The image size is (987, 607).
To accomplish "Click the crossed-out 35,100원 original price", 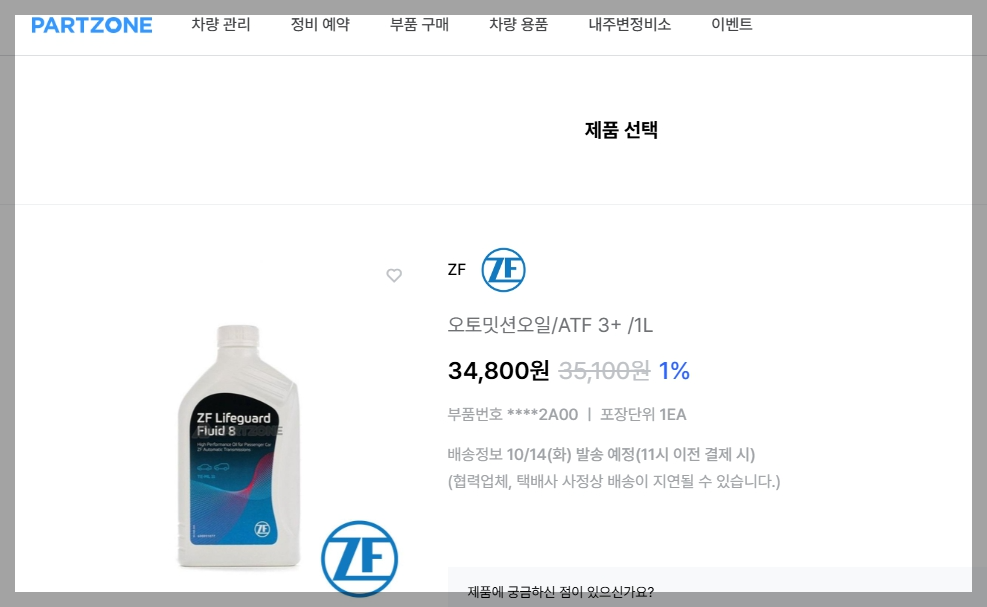I will [x=604, y=370].
